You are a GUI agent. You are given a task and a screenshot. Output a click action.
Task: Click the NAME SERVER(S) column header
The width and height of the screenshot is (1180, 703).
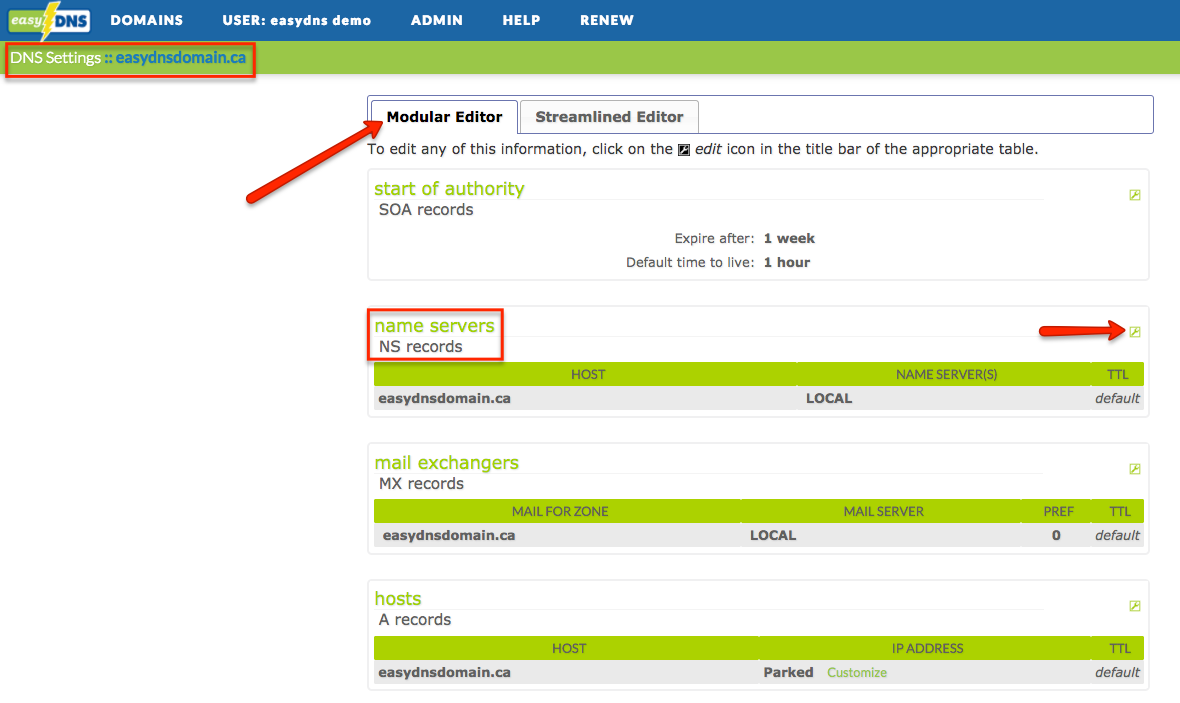click(946, 374)
